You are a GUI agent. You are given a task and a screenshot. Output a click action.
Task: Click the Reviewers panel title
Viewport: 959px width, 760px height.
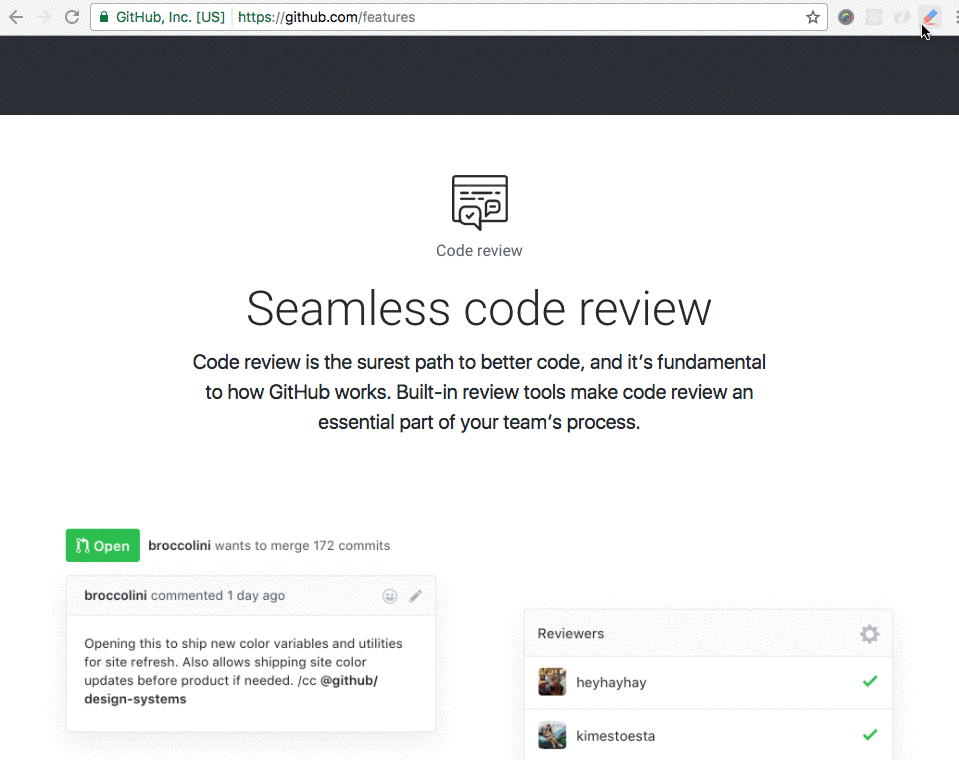[571, 633]
